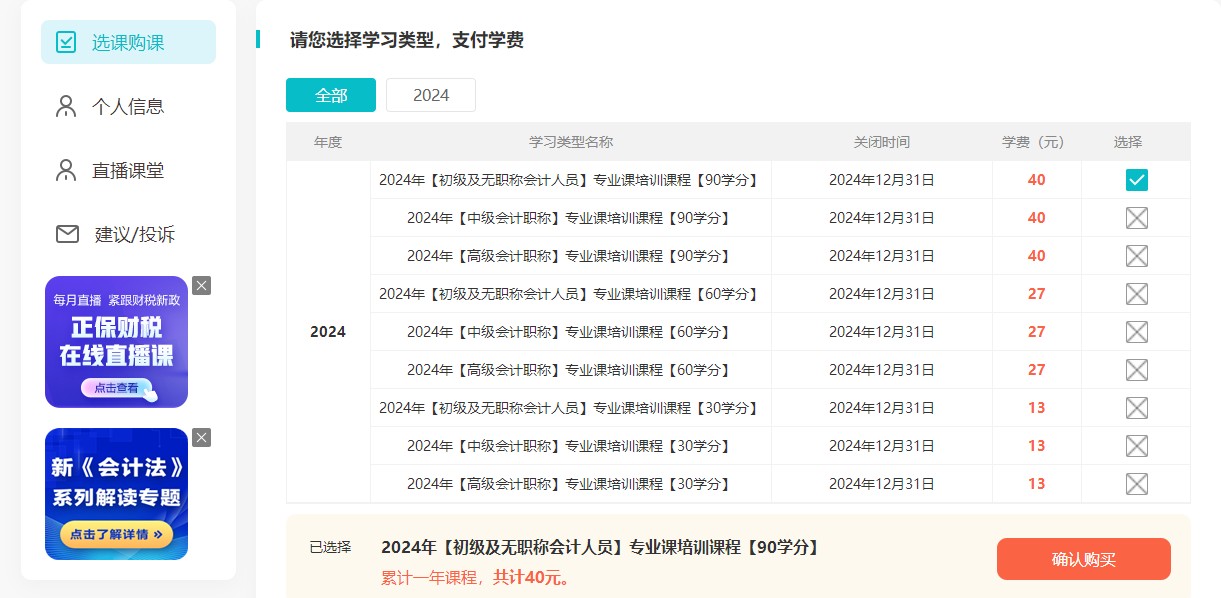
Task: Open 点击查看 in the live course ad
Action: (x=117, y=388)
